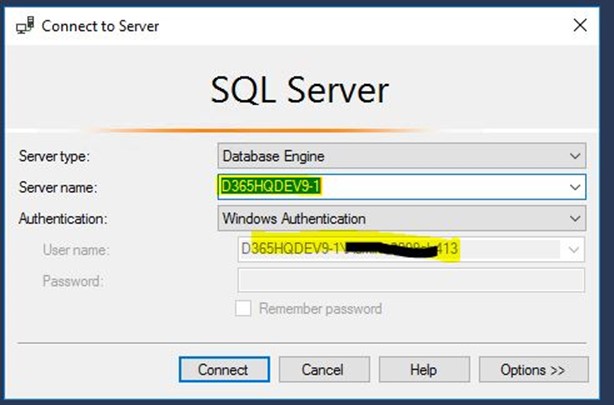Click the Cancel button

[x=324, y=369]
